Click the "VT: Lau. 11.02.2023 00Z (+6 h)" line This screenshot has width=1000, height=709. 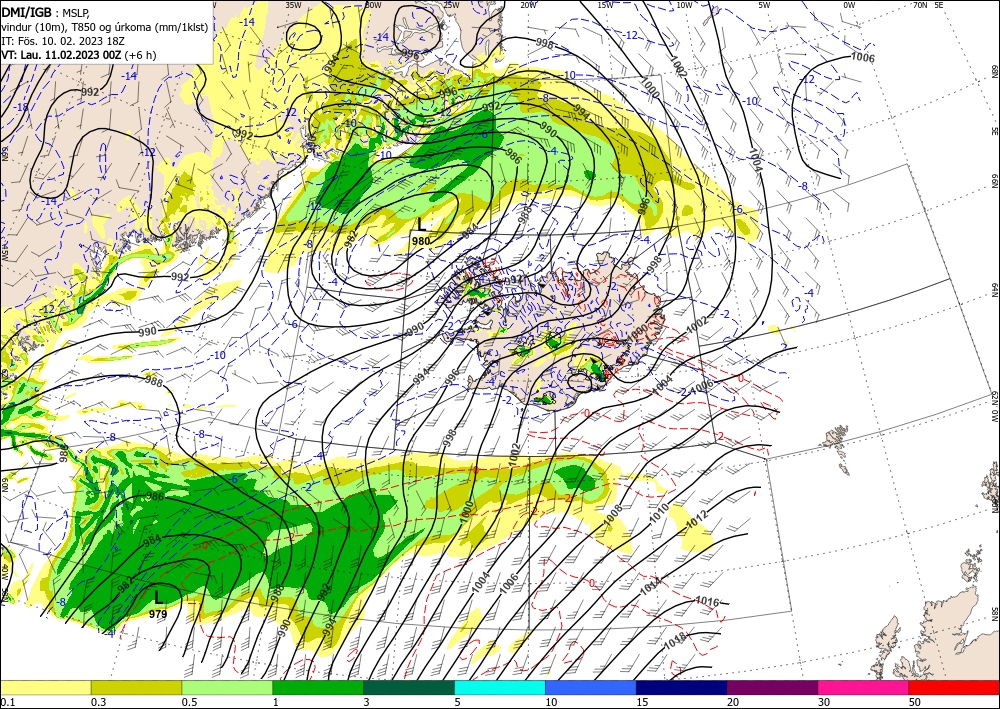[78, 55]
